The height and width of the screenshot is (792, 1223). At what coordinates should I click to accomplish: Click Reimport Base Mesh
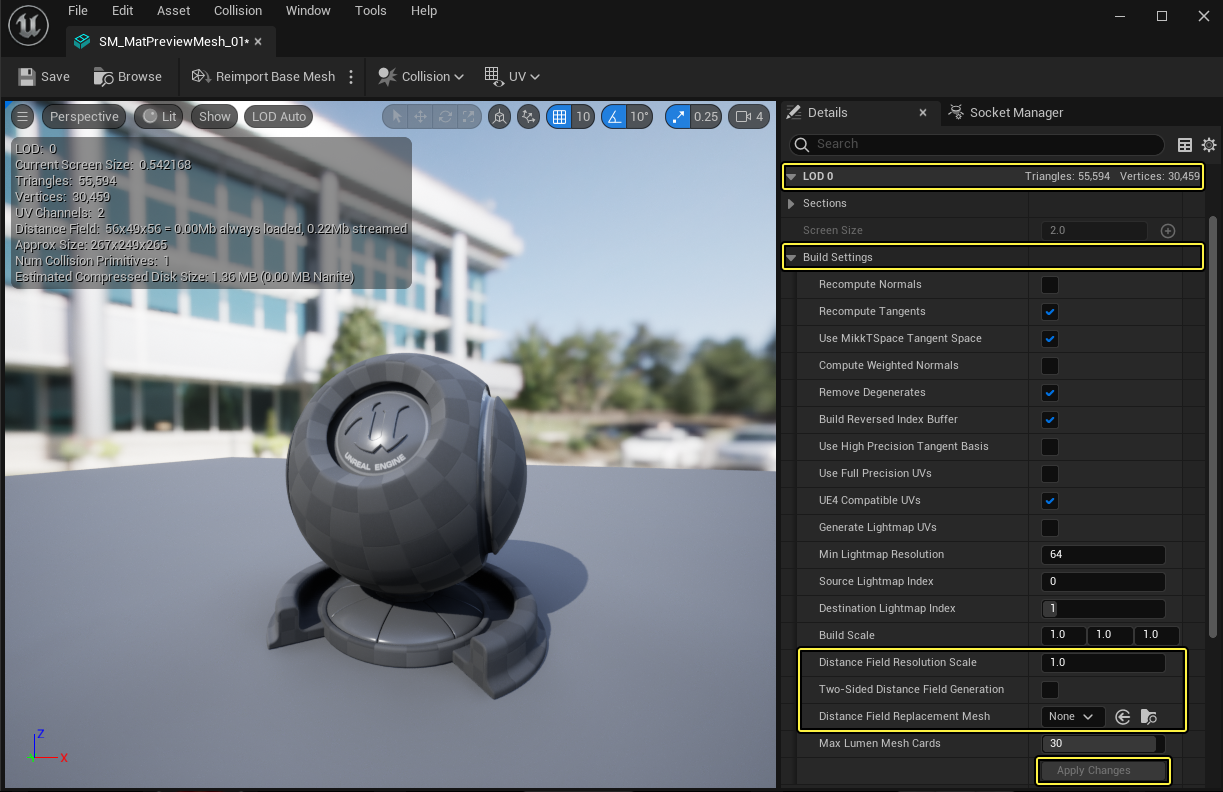tap(262, 76)
